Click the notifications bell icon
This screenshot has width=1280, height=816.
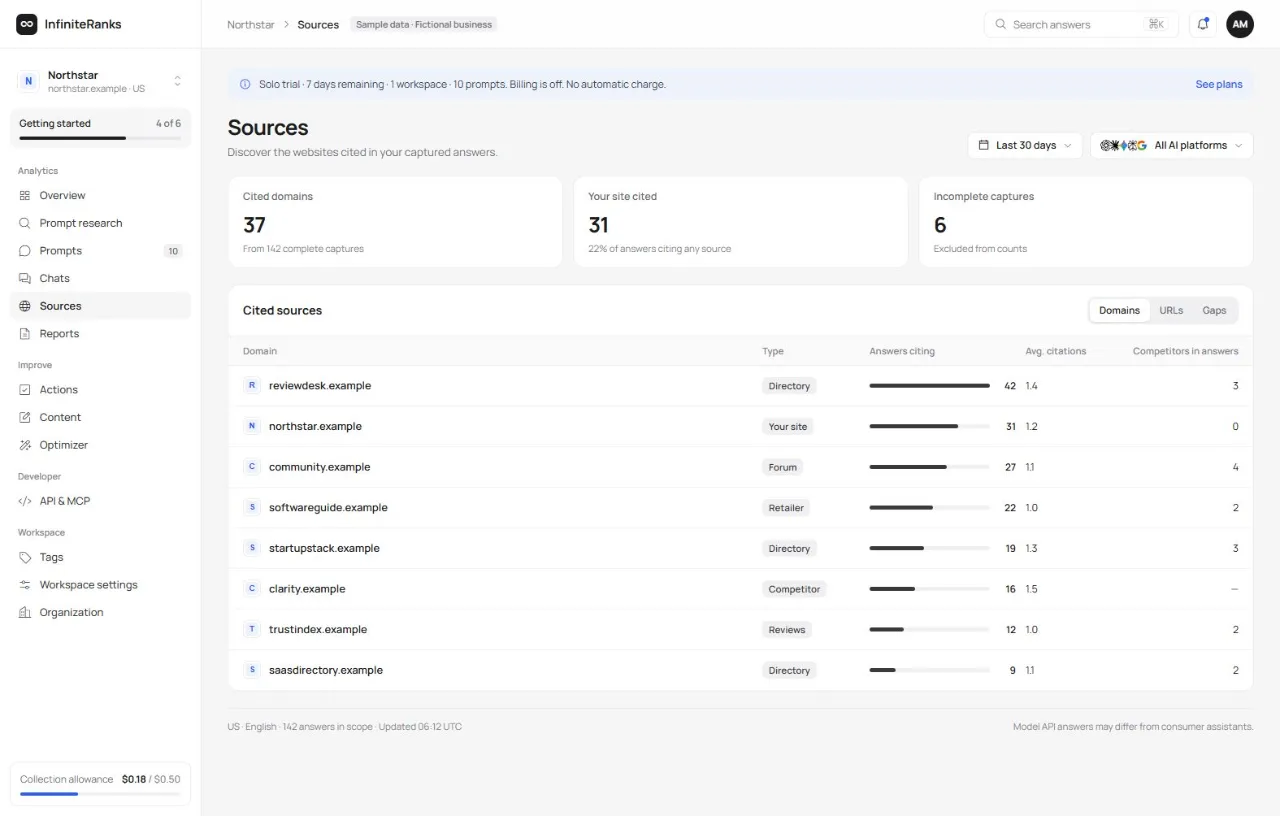[1203, 24]
